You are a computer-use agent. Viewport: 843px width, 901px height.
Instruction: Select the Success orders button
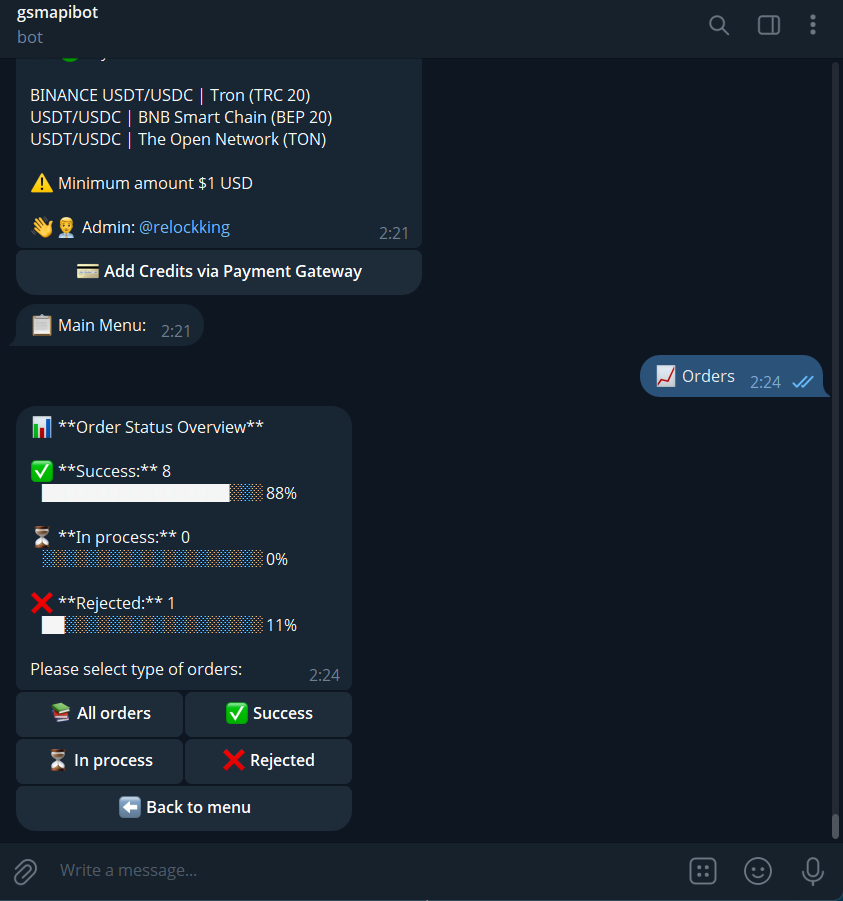click(x=268, y=714)
